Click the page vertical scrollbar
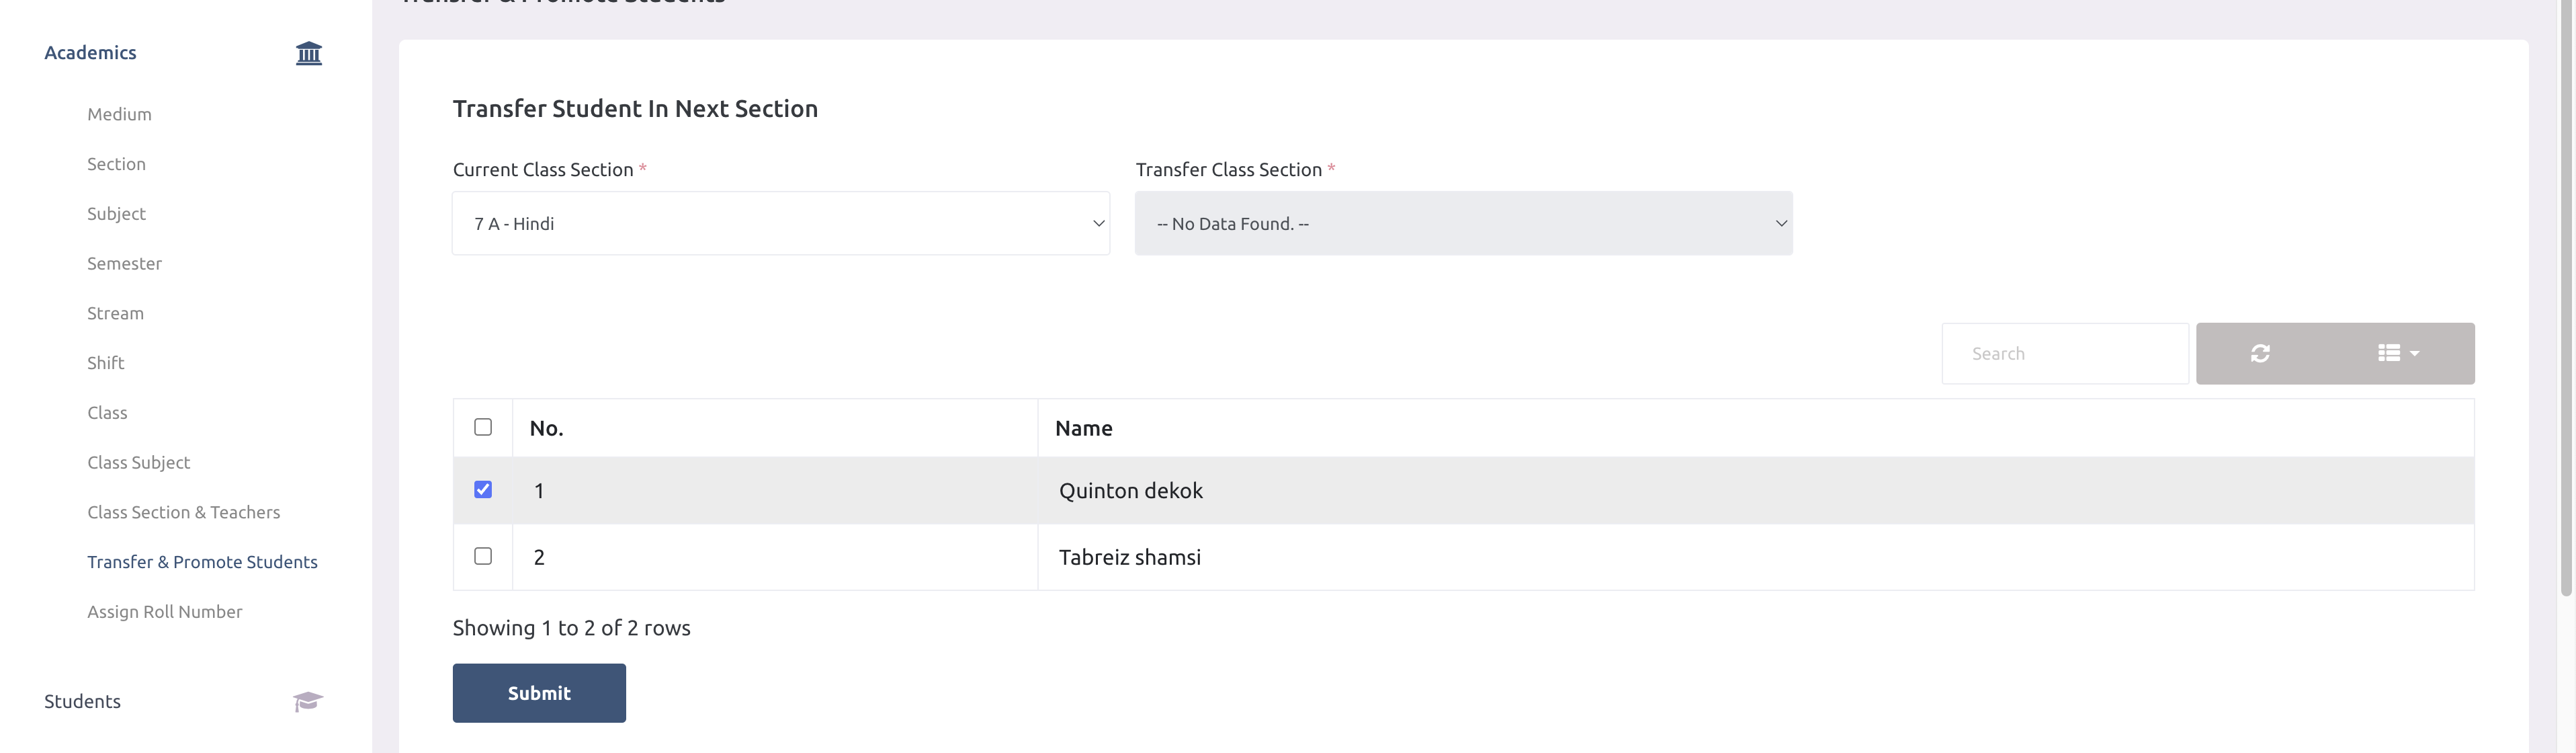Viewport: 2576px width, 753px height. pyautogui.click(x=2565, y=300)
